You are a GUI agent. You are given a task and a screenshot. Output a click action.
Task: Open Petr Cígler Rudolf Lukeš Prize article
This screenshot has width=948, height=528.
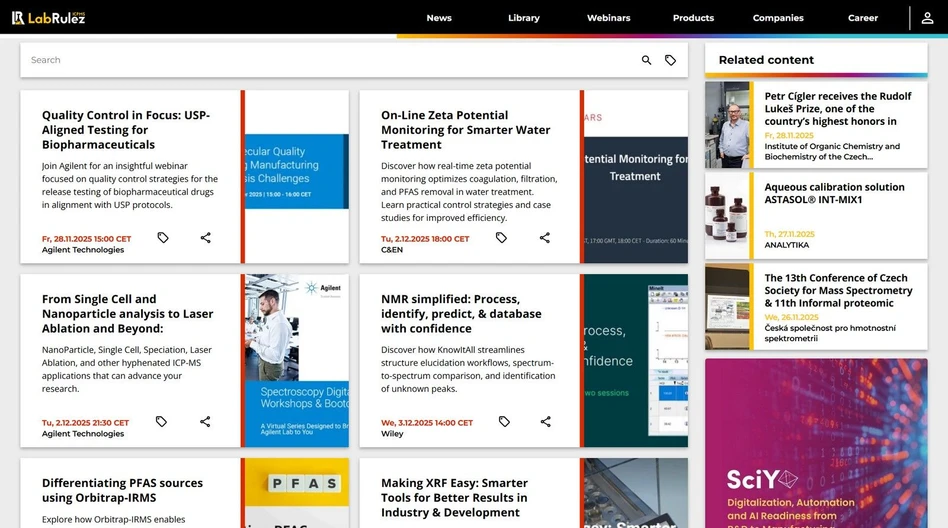click(x=837, y=109)
